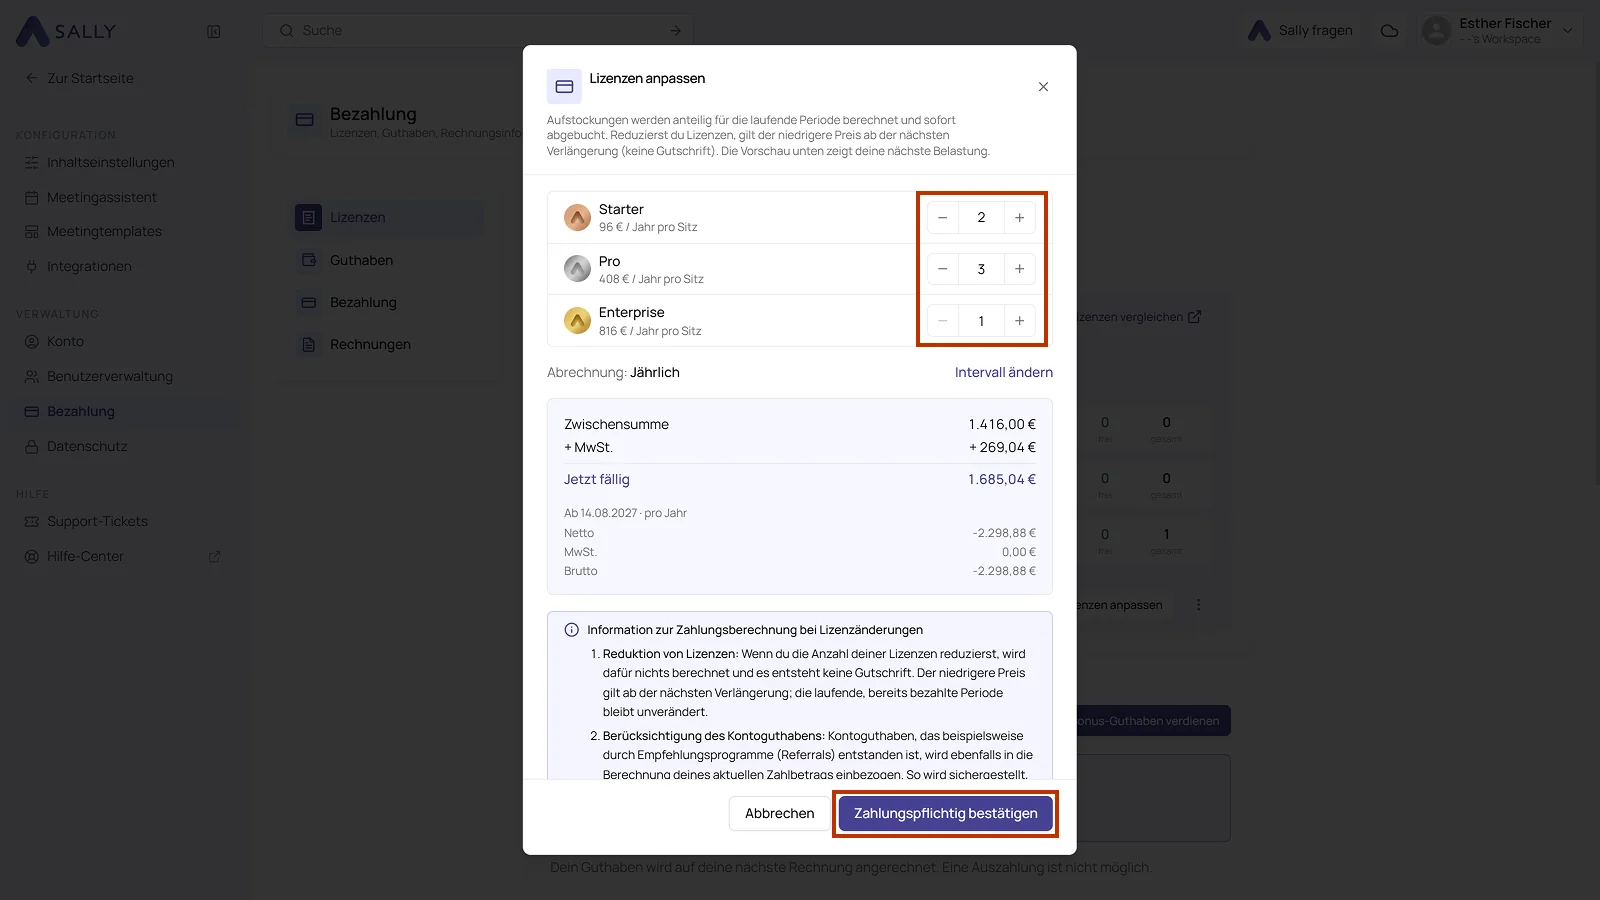Click the Benutzerverwaltung users icon
The height and width of the screenshot is (900, 1600).
tap(31, 376)
